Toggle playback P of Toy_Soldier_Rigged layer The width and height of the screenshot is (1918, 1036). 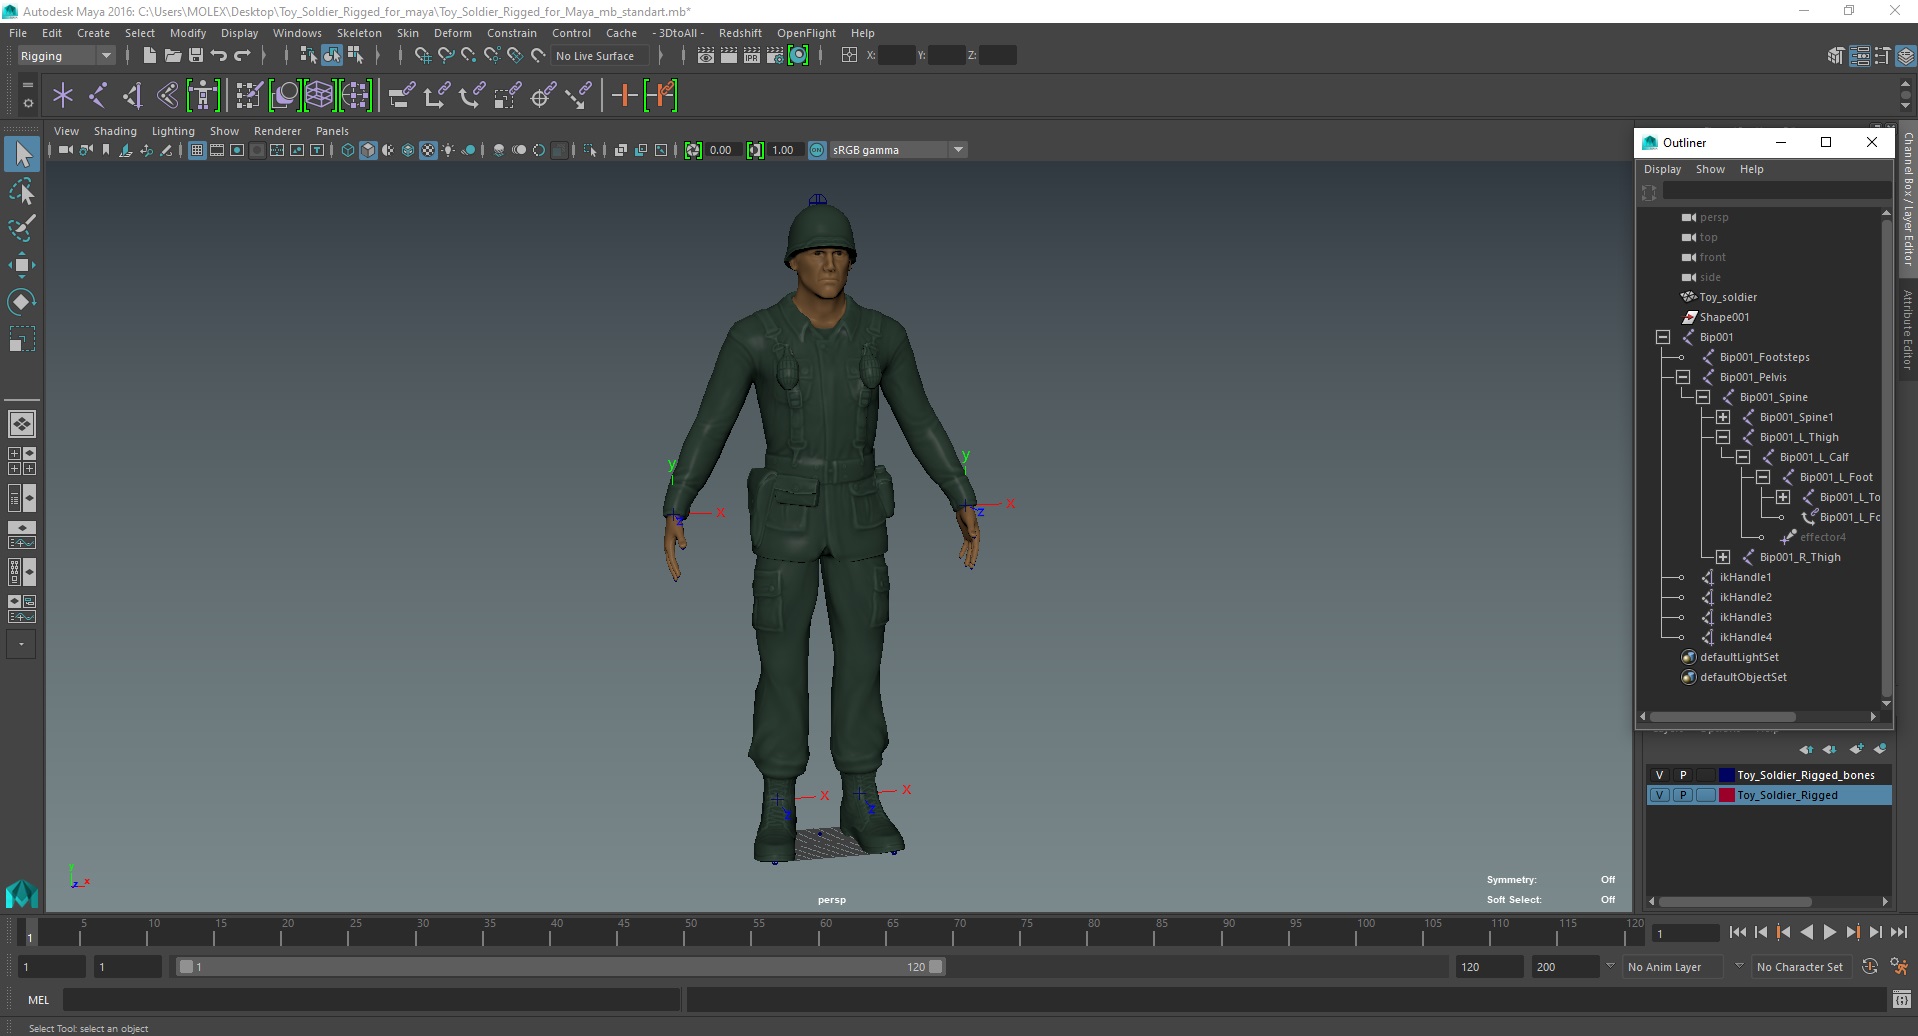coord(1683,795)
